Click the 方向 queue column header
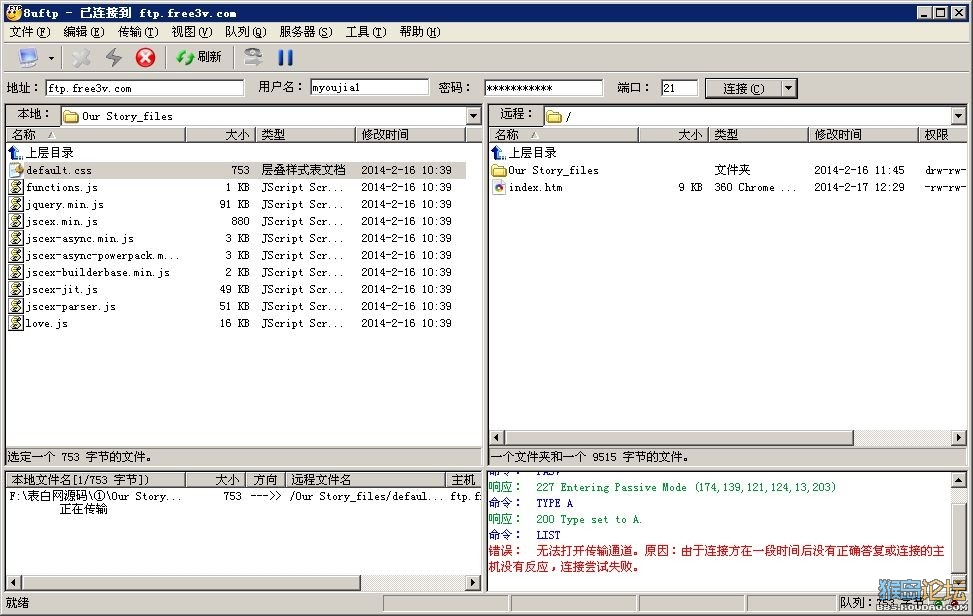973x616 pixels. (x=265, y=480)
